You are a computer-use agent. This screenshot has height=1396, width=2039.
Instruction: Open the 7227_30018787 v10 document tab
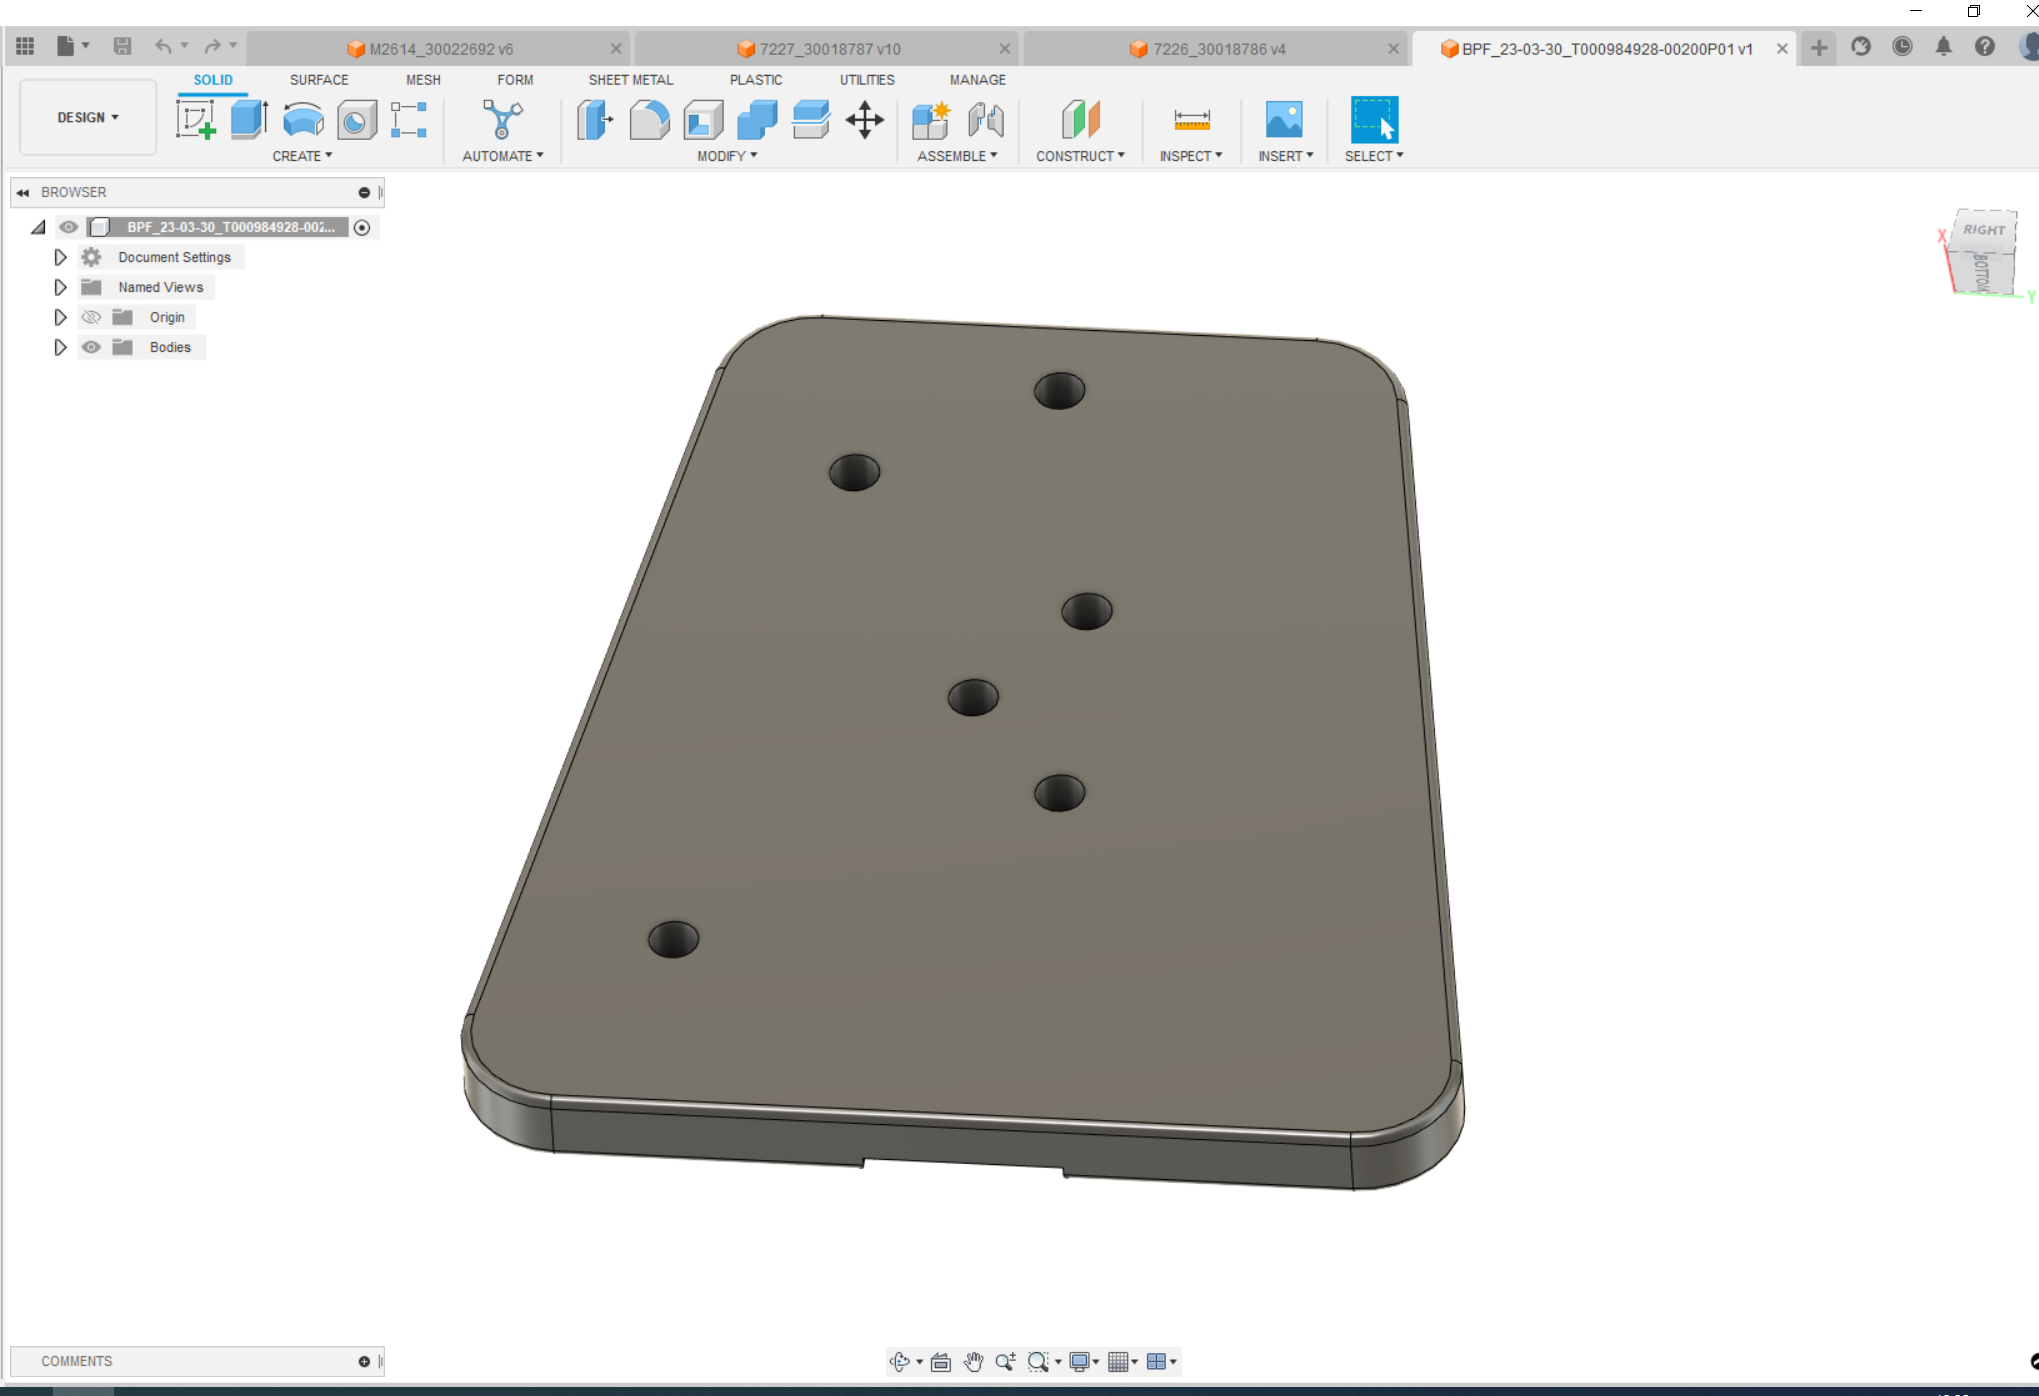tap(827, 48)
